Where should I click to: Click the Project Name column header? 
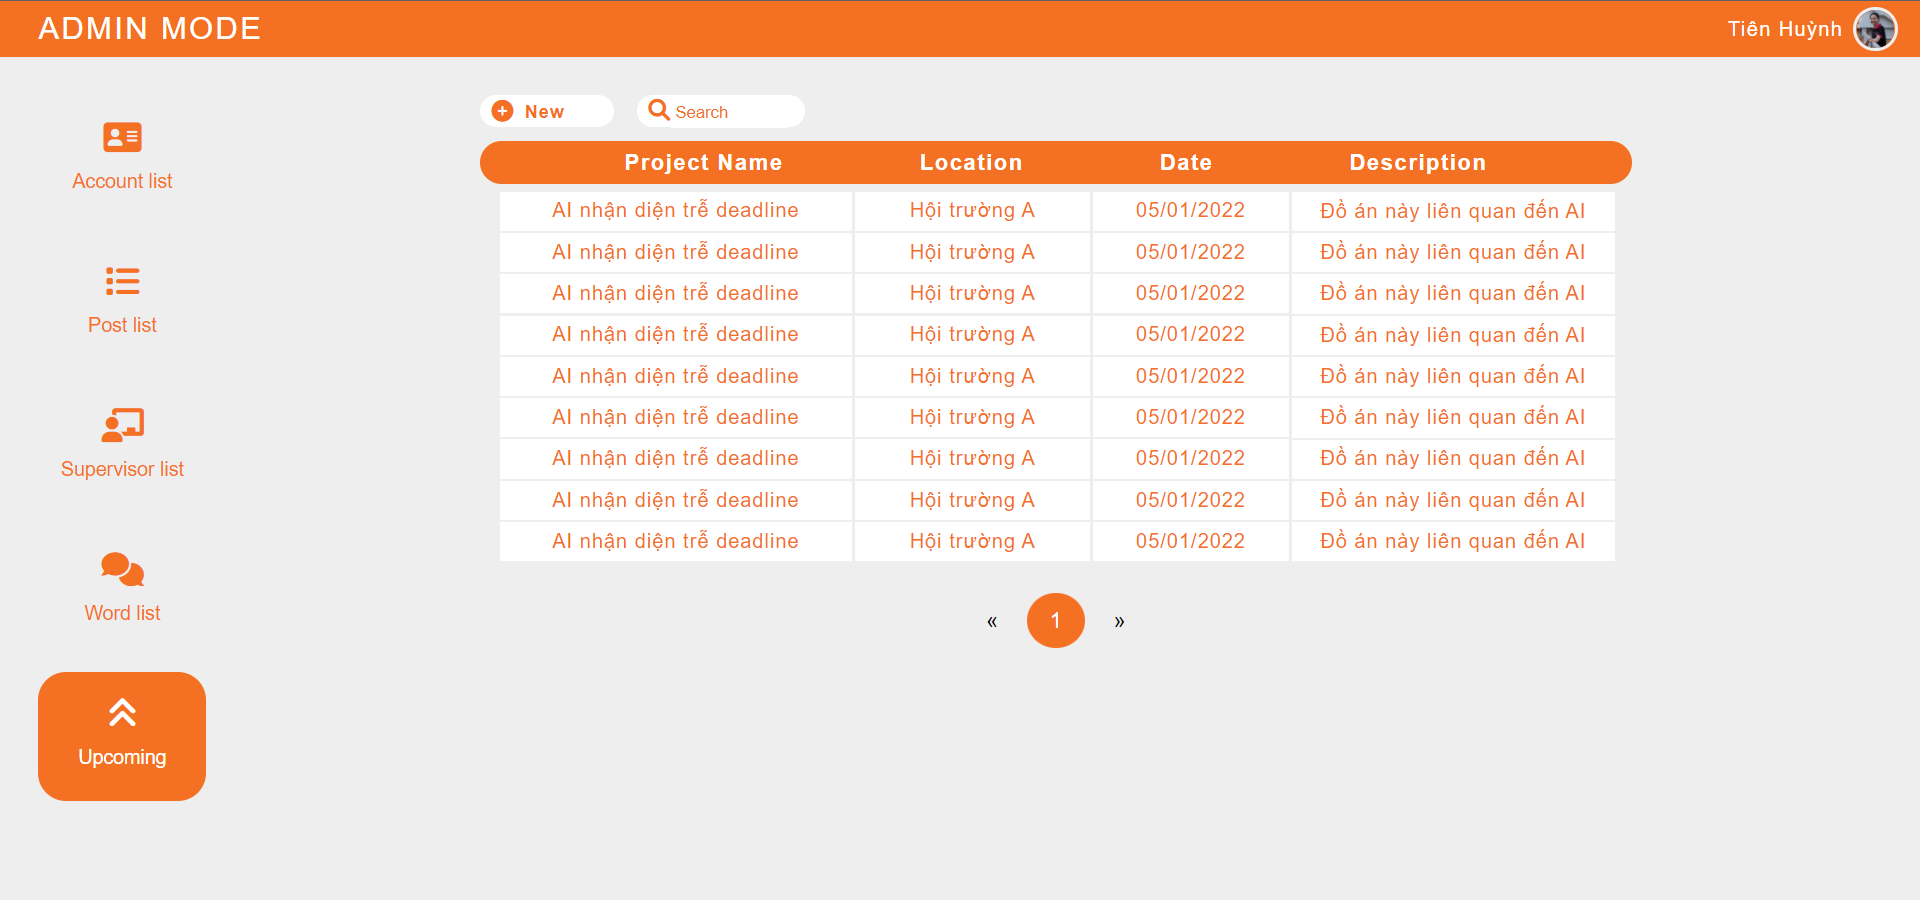point(703,162)
